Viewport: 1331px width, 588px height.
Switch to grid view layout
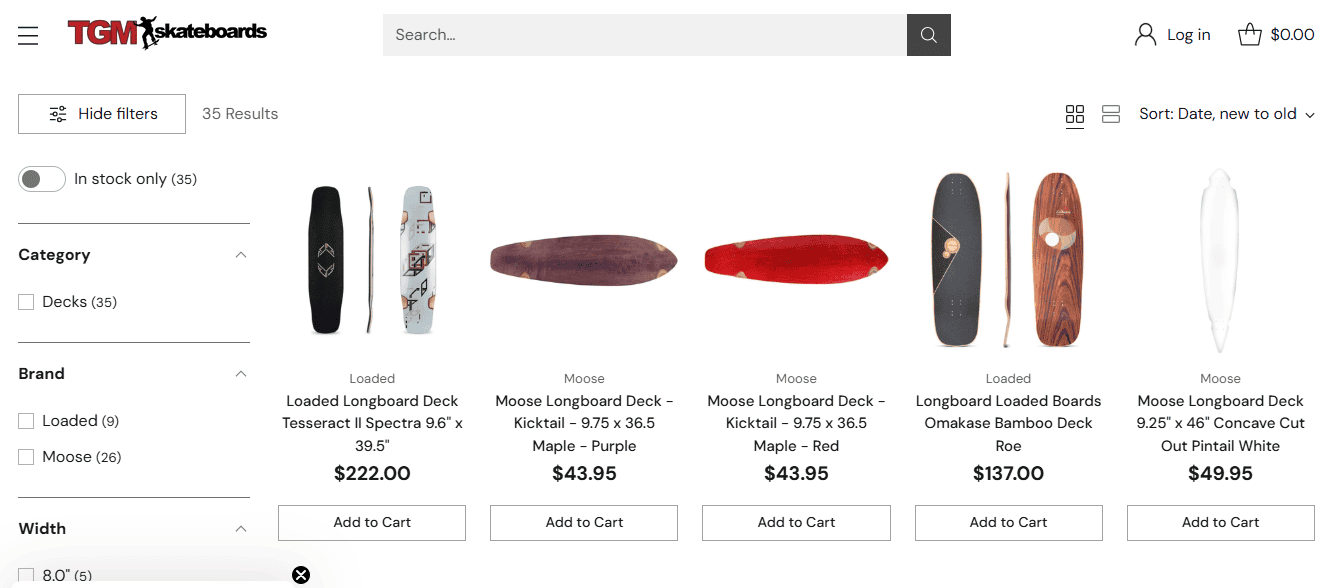(1075, 114)
